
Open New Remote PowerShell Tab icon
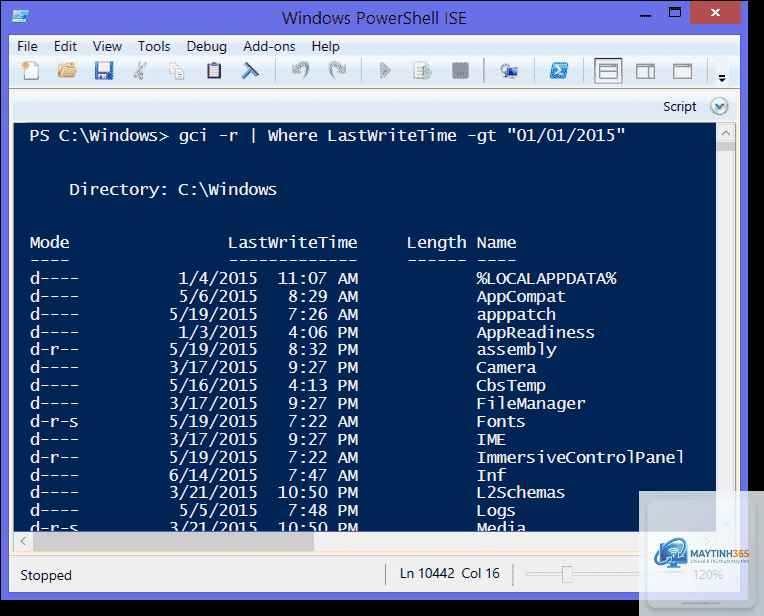(509, 71)
